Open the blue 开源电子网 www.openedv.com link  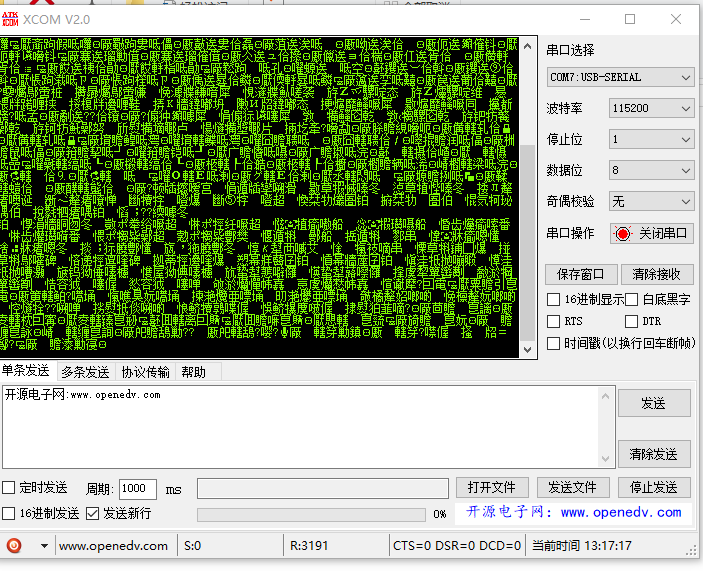click(x=573, y=512)
